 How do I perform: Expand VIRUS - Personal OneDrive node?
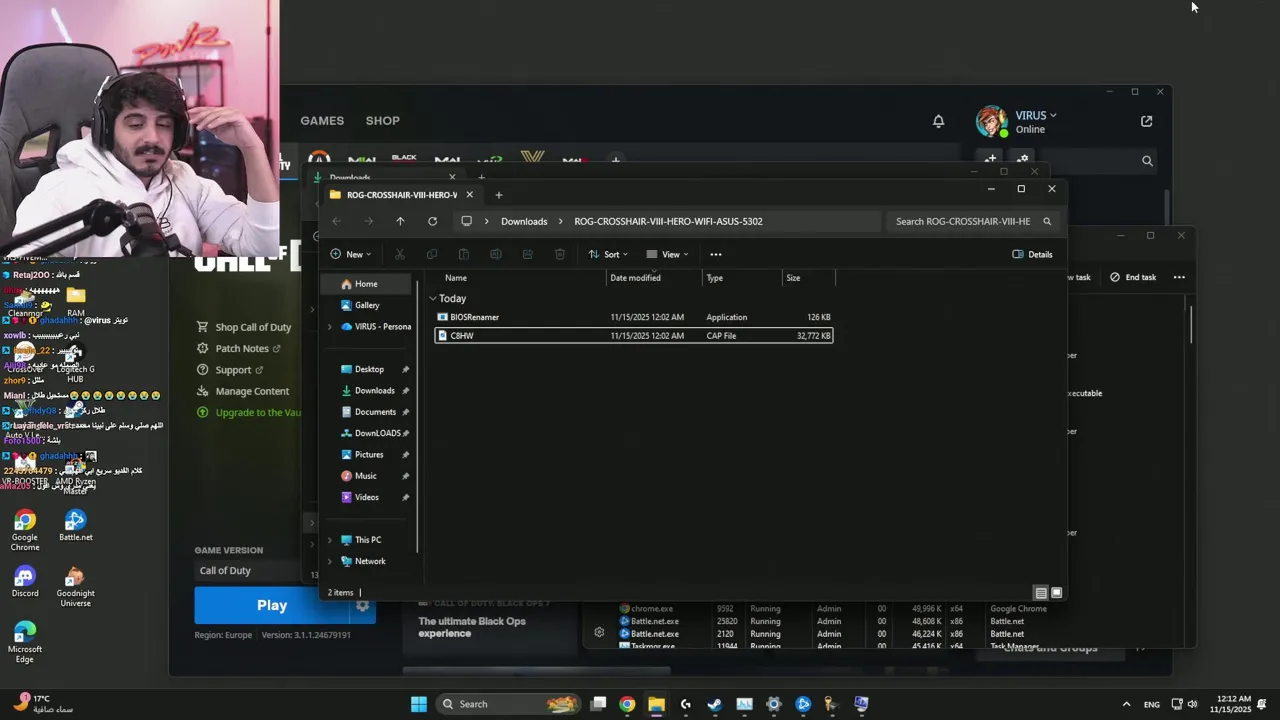330,327
